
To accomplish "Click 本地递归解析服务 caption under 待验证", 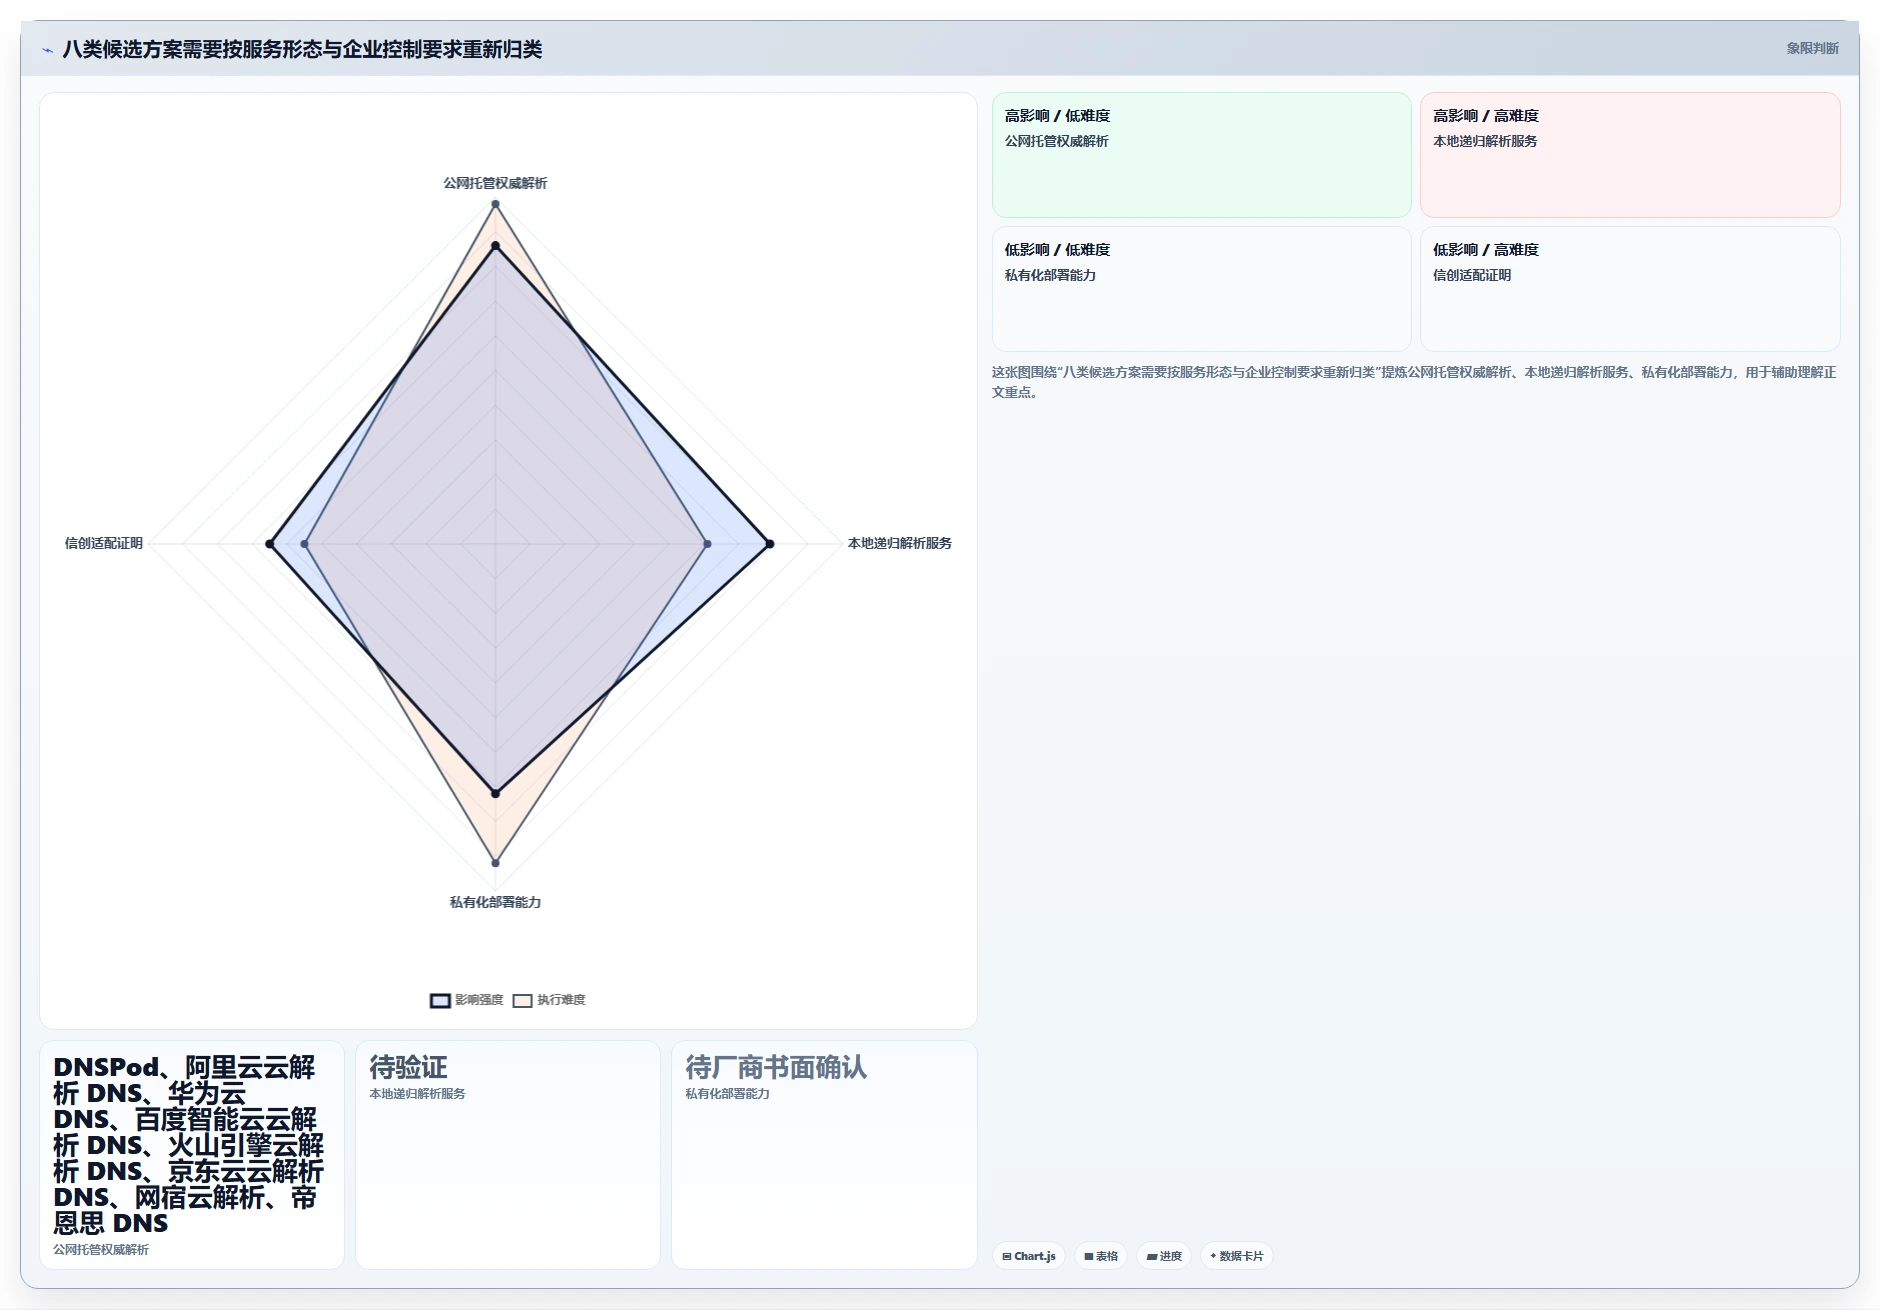I will click(417, 1094).
